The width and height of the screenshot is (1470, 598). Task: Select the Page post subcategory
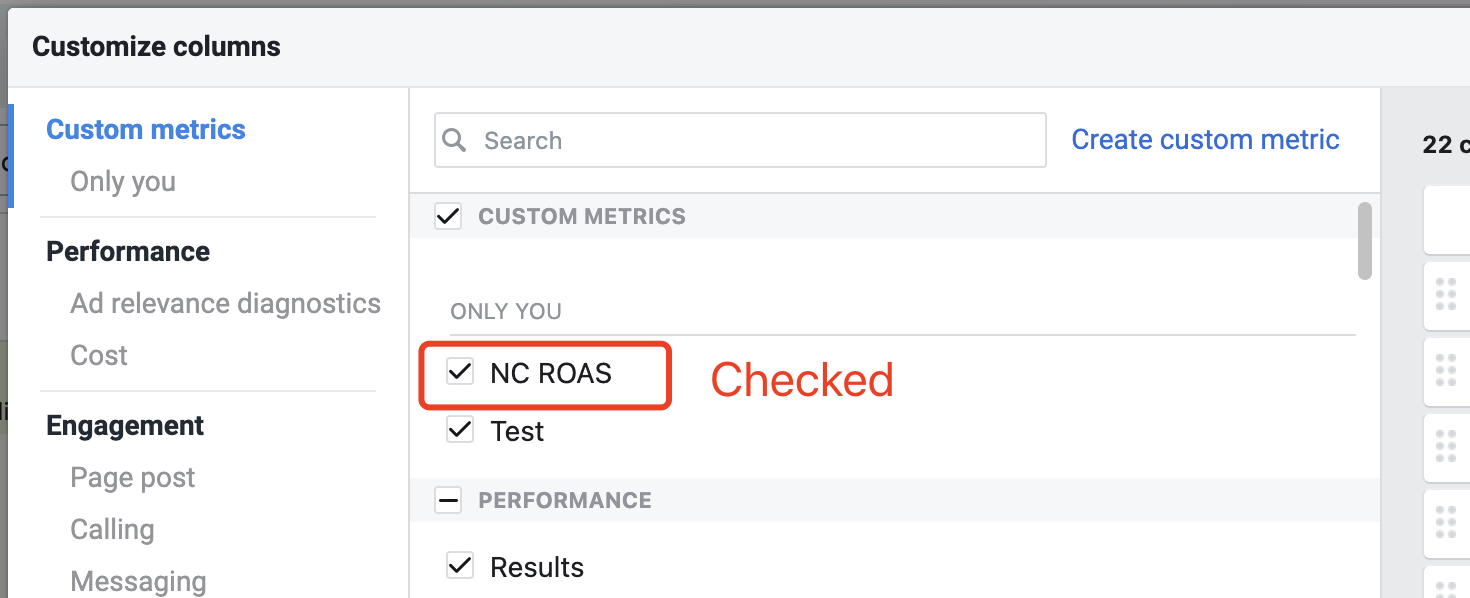click(133, 477)
